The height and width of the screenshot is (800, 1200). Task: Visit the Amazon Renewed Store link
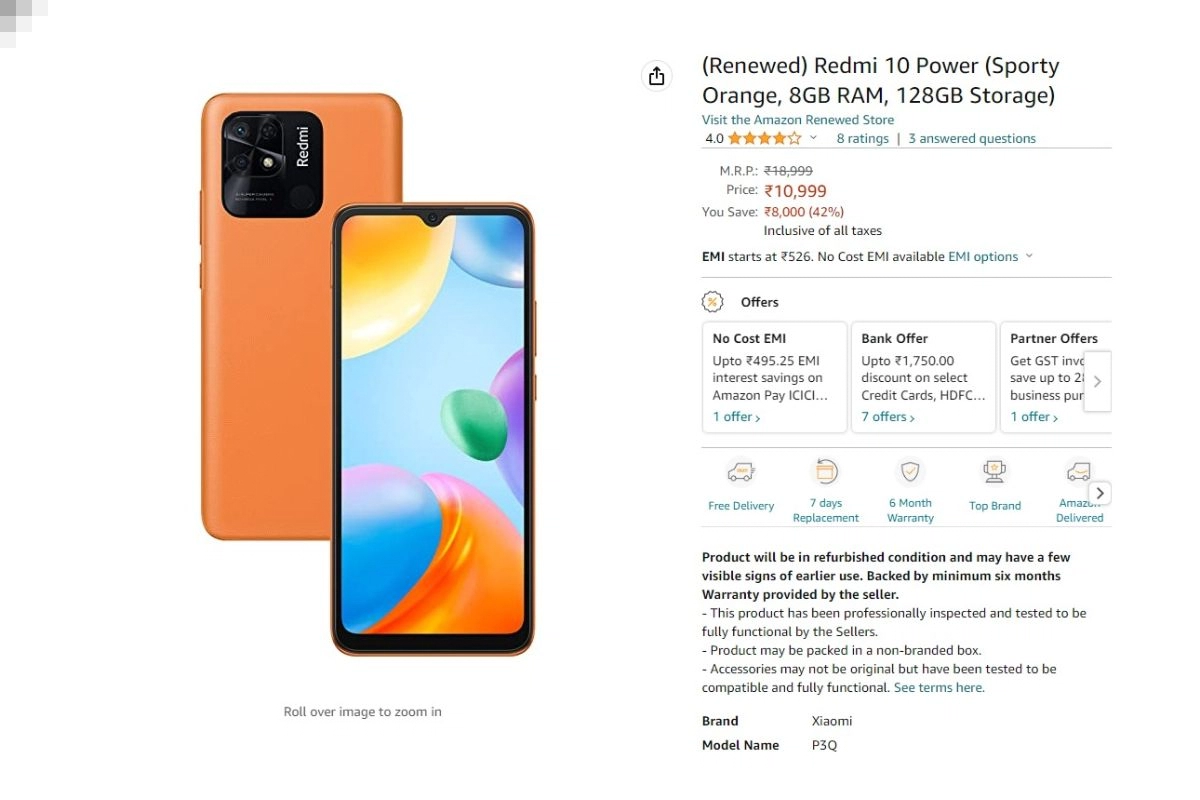(x=798, y=120)
